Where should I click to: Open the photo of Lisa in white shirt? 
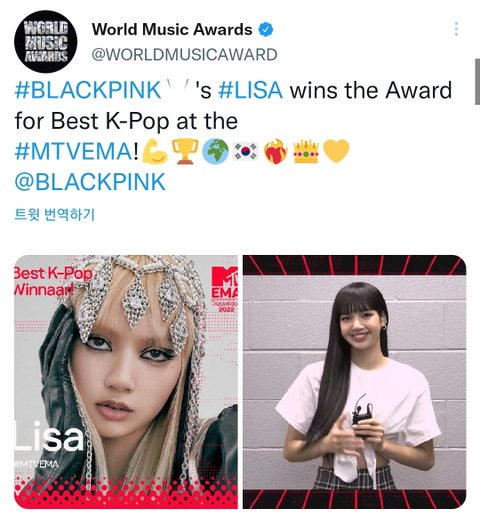pos(354,382)
